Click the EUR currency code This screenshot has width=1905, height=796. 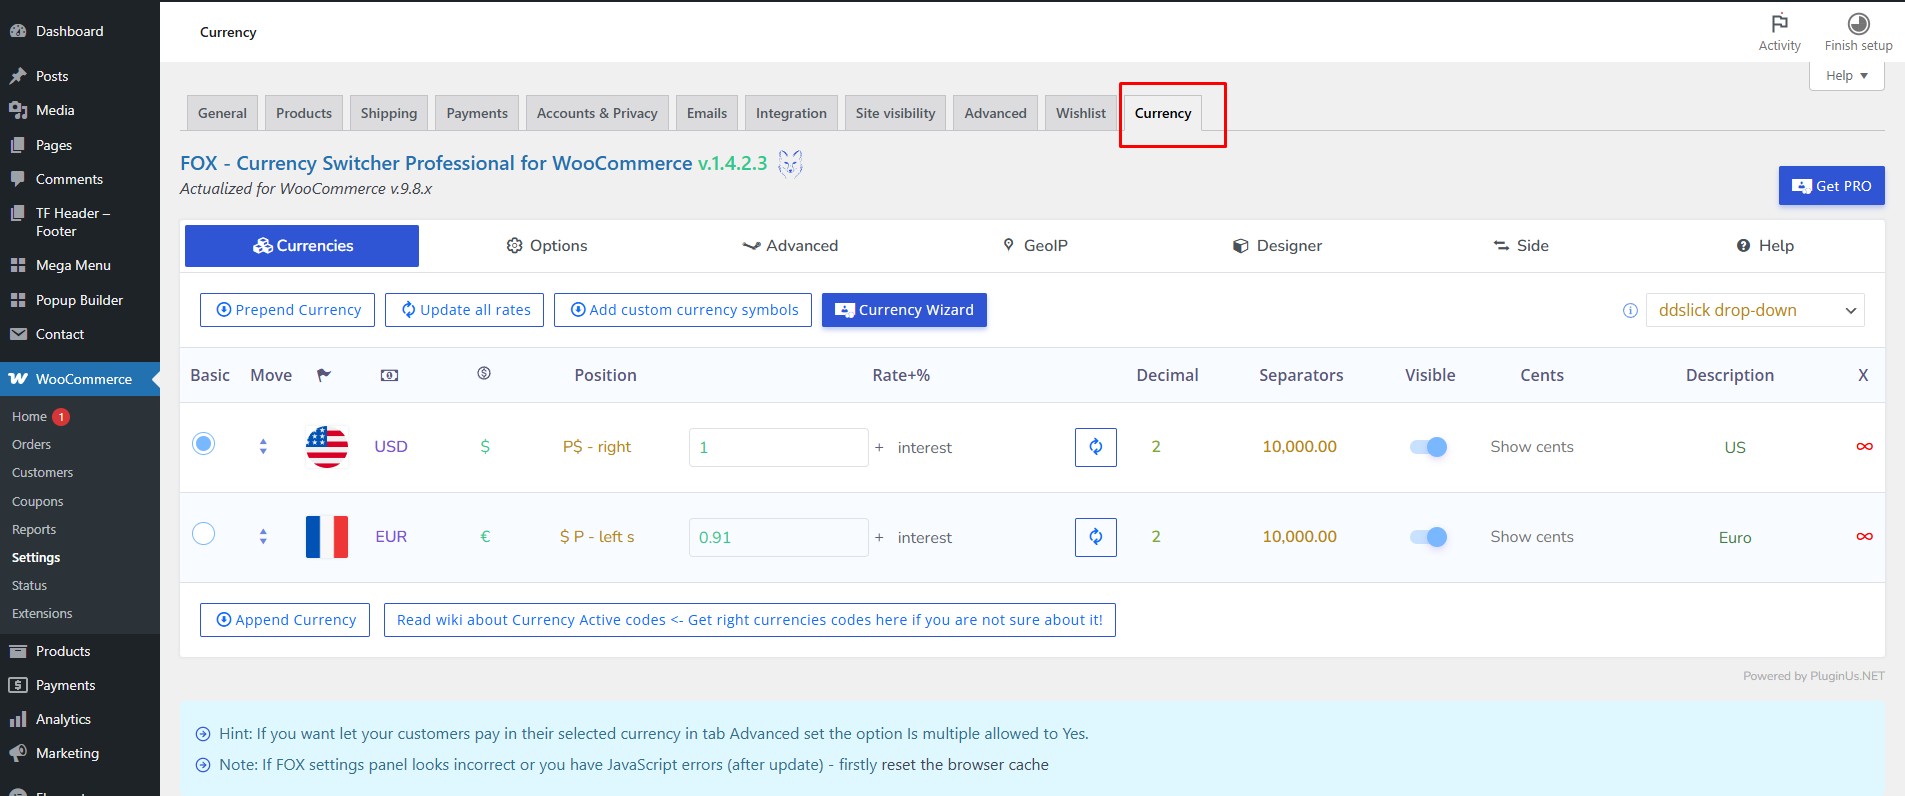point(390,537)
